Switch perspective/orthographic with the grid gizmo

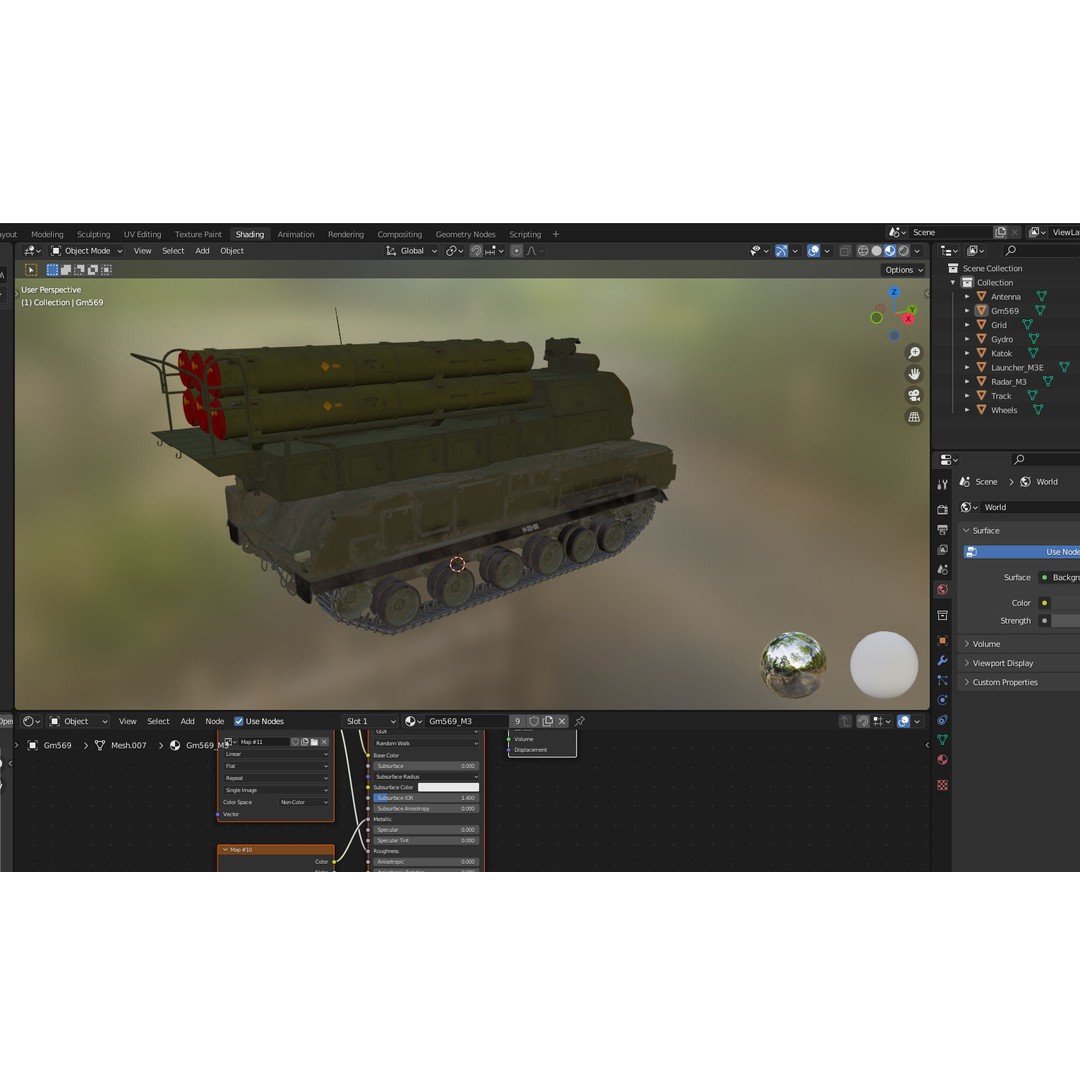coord(914,417)
